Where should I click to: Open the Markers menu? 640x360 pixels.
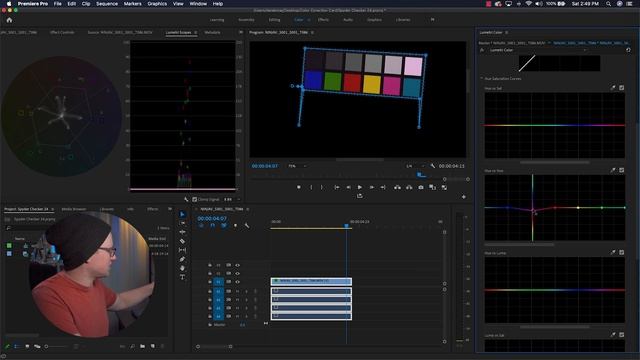[x=132, y=4]
